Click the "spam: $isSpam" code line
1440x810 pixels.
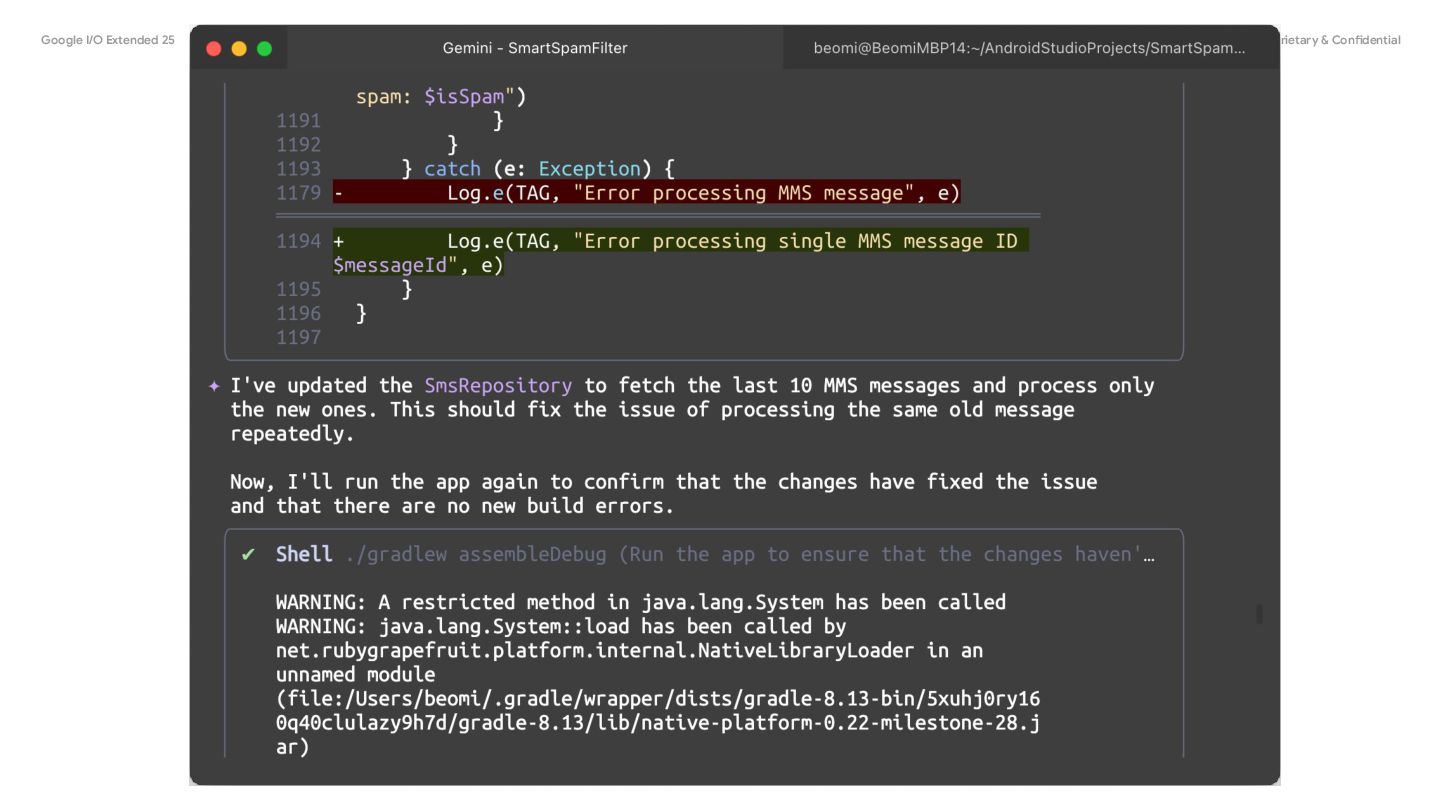(x=441, y=97)
